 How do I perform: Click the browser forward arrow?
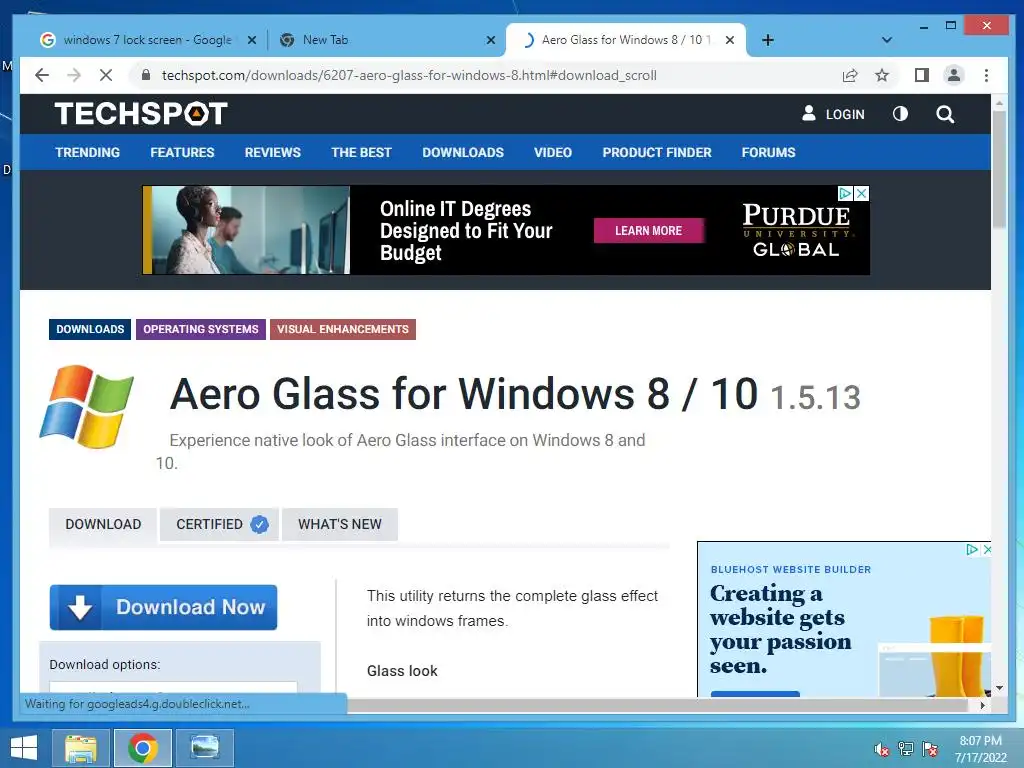(x=74, y=75)
